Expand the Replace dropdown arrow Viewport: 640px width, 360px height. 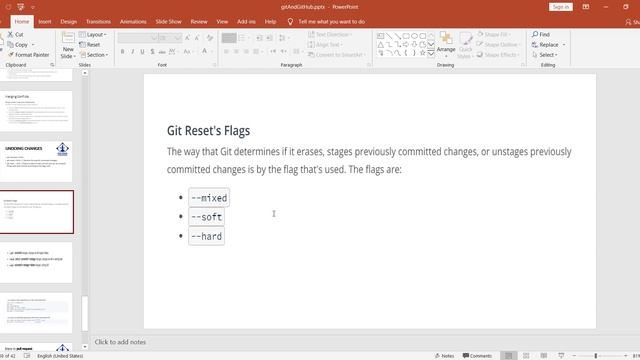(x=564, y=44)
